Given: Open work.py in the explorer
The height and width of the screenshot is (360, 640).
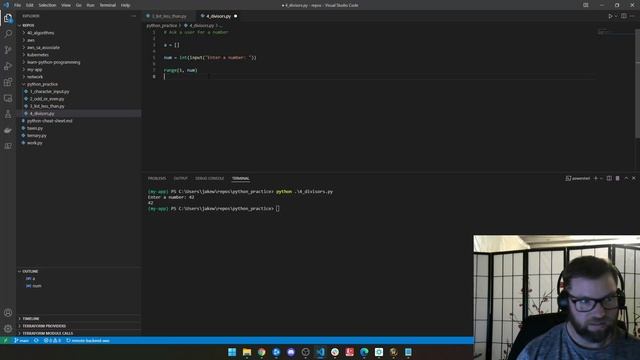Looking at the screenshot, I should click(x=35, y=143).
